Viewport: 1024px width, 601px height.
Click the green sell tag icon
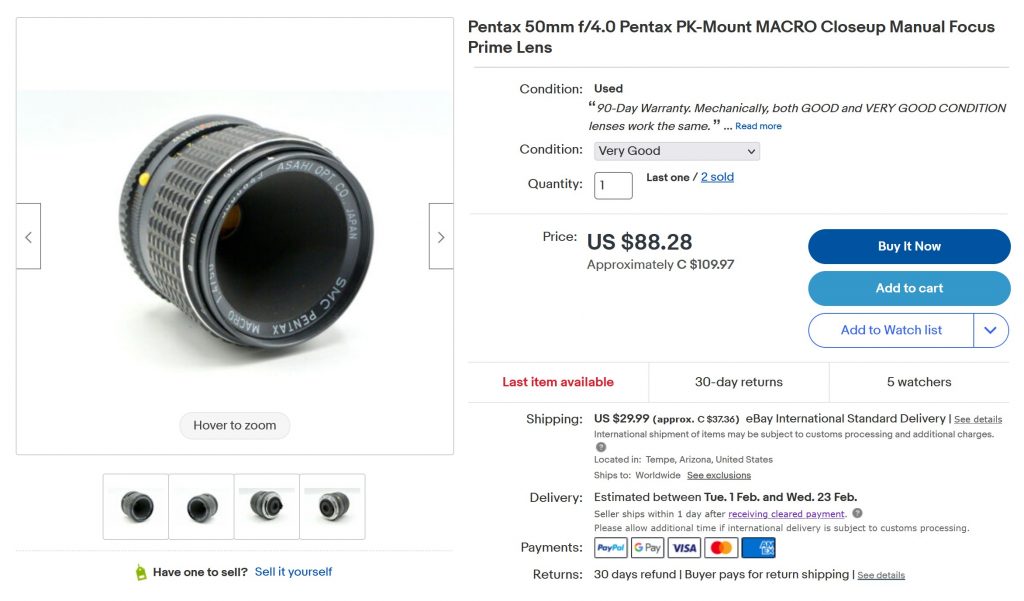click(x=141, y=573)
